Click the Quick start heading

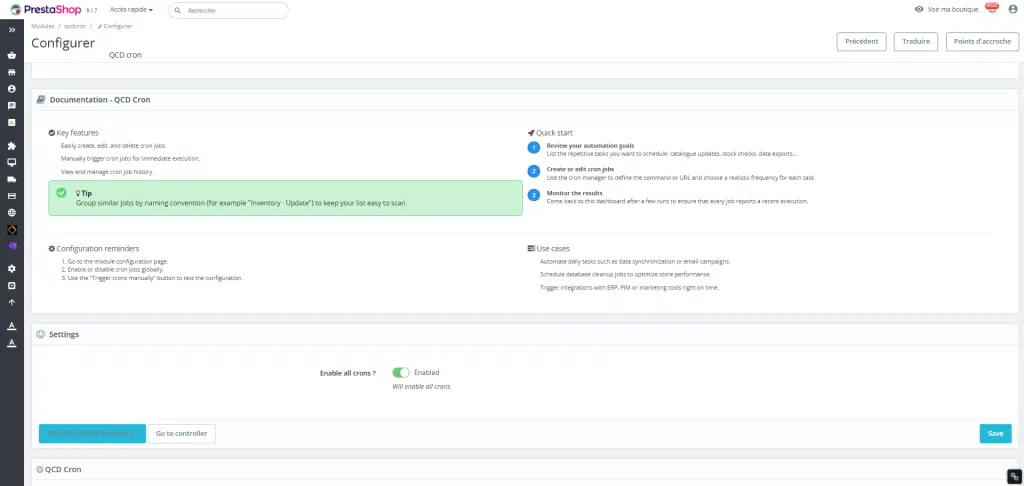point(554,133)
